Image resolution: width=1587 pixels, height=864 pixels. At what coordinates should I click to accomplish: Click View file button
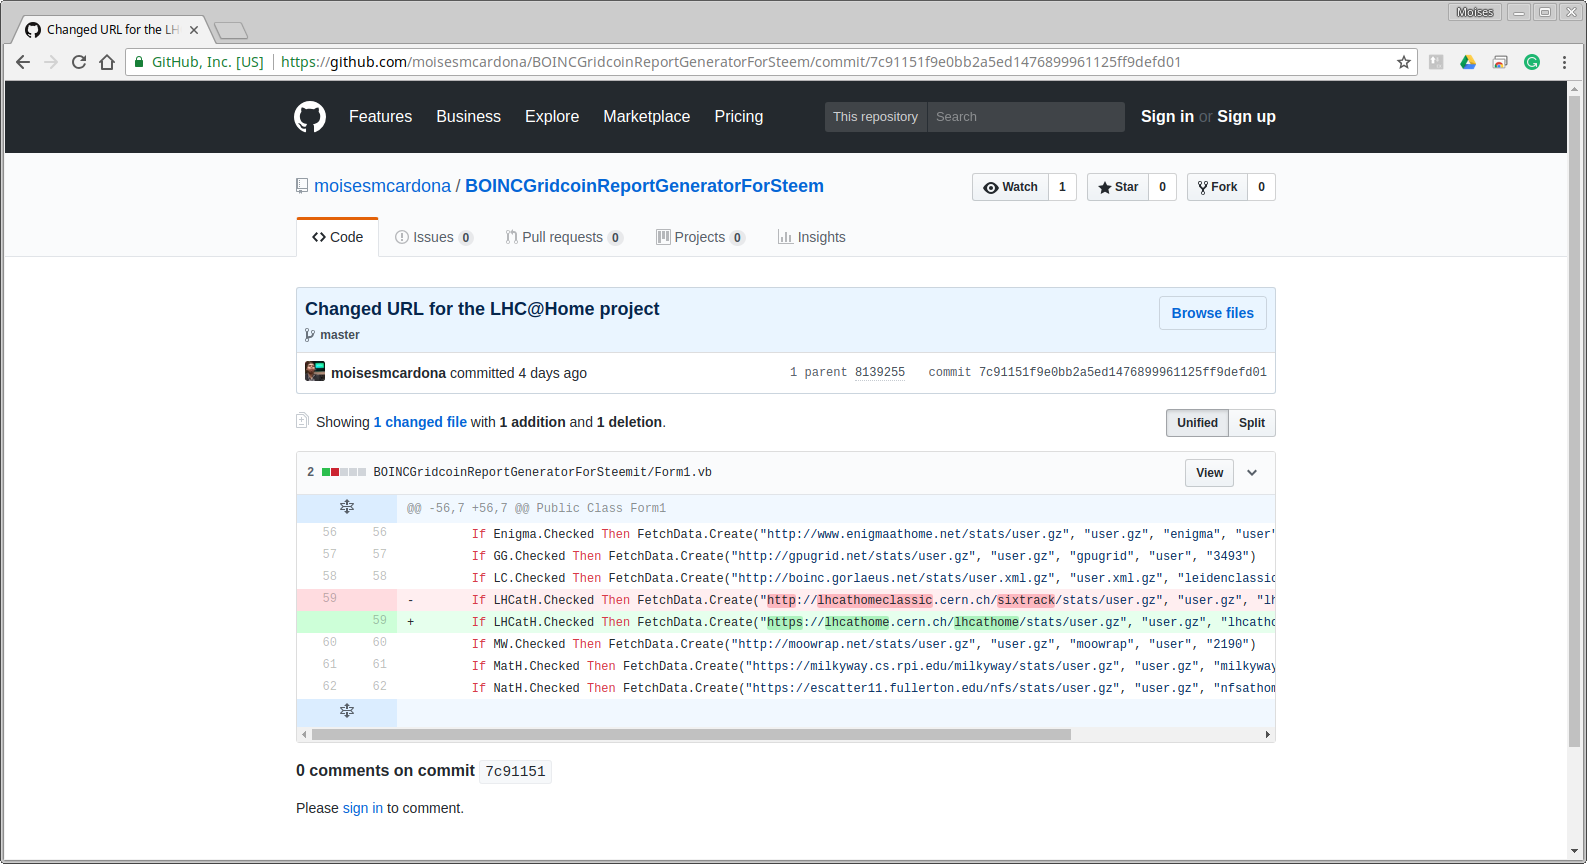pyautogui.click(x=1209, y=473)
